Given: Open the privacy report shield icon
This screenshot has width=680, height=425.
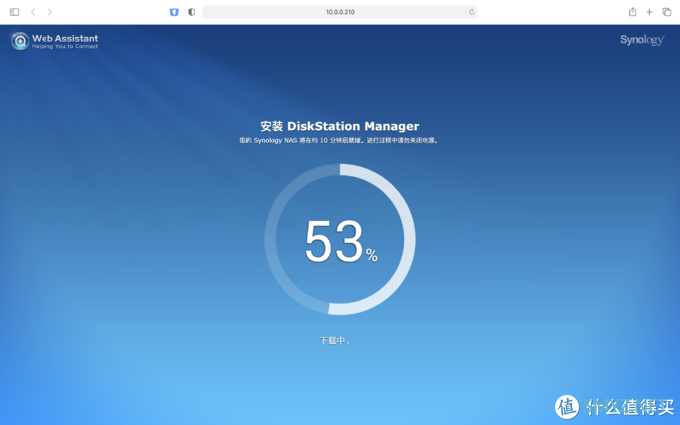Looking at the screenshot, I should pos(191,12).
